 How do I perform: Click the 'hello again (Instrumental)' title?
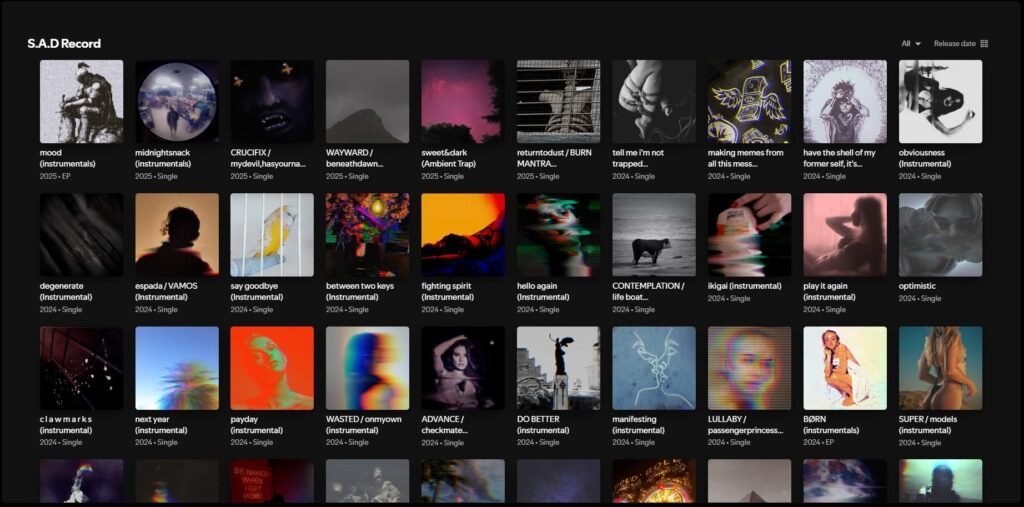(x=543, y=291)
